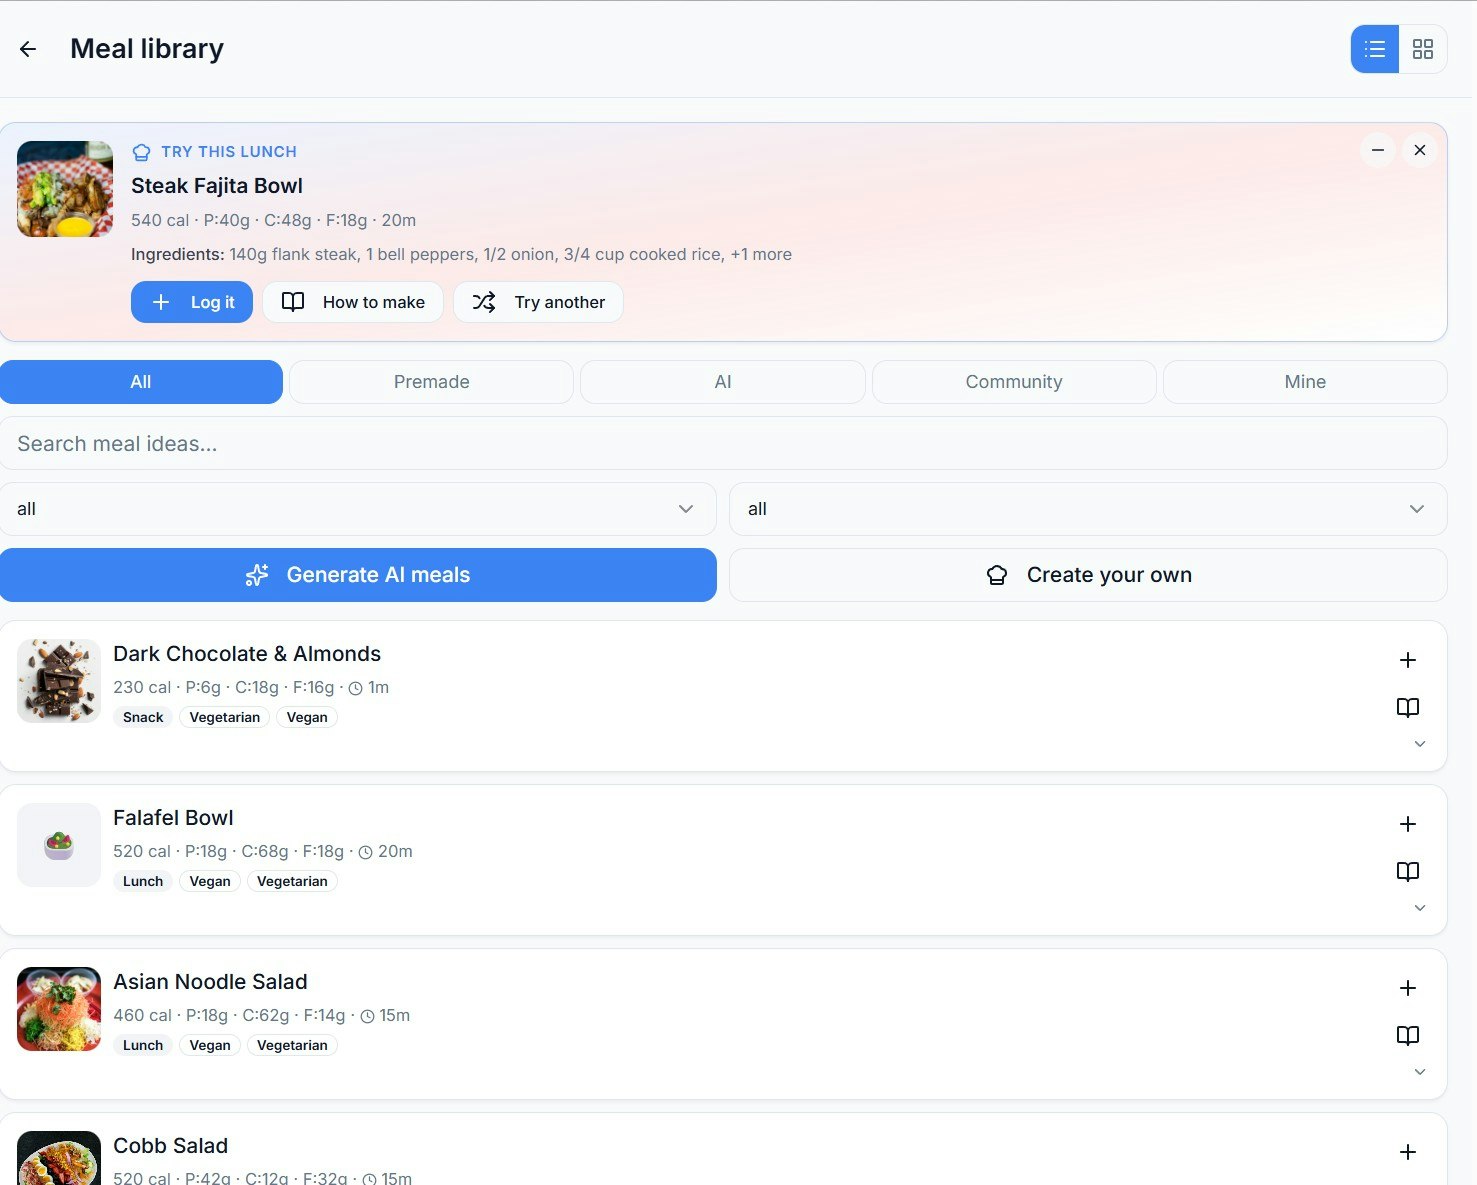Open Asian Noodle Salad thumbnail
The image size is (1477, 1185).
point(59,1009)
